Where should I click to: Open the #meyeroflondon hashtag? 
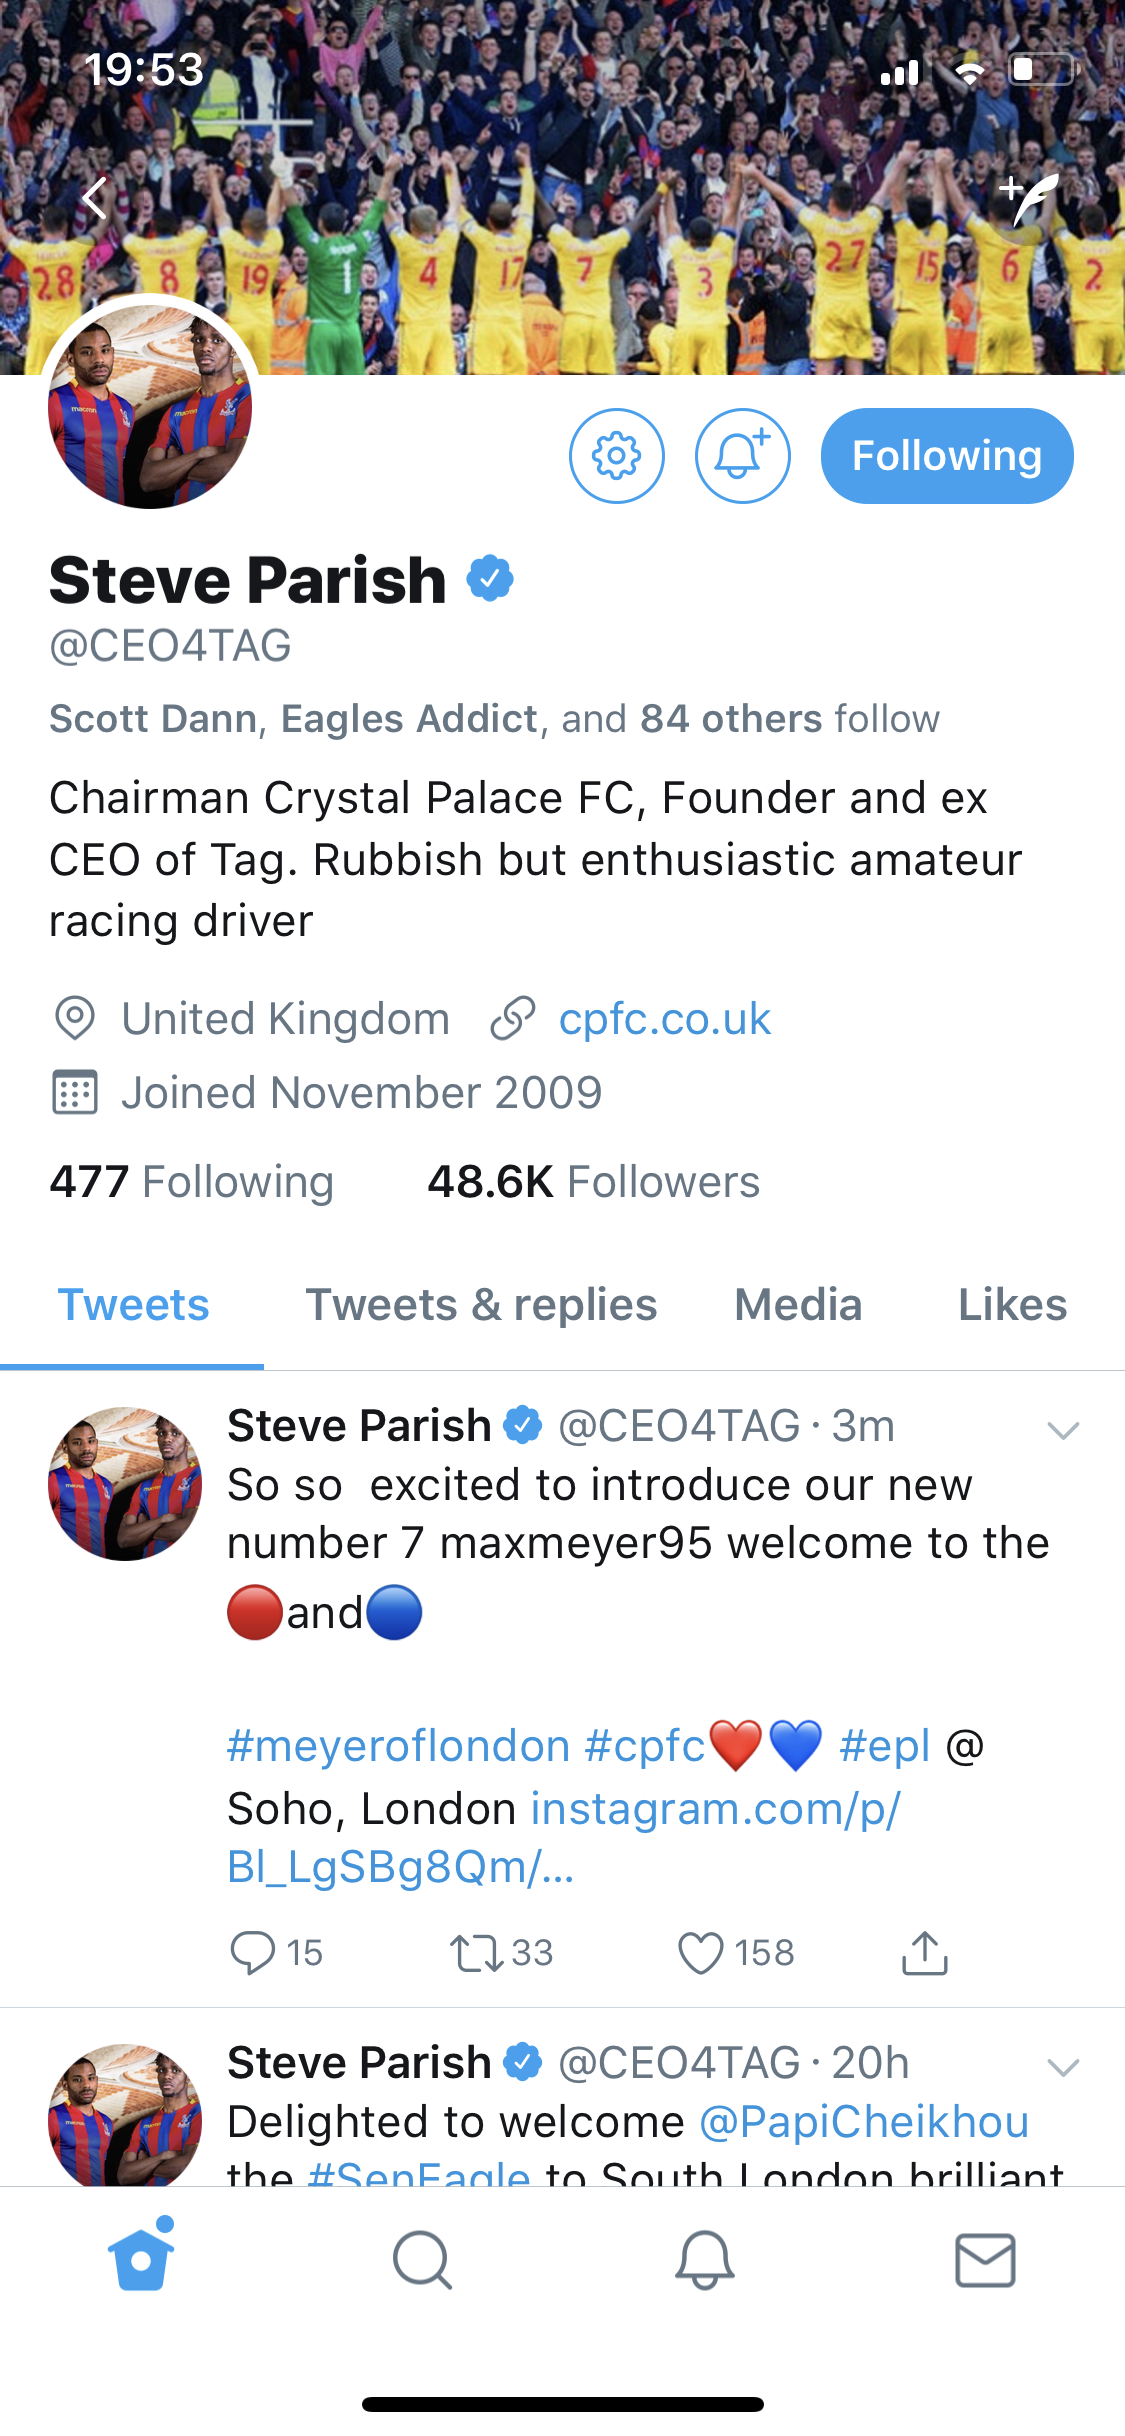(x=398, y=1746)
